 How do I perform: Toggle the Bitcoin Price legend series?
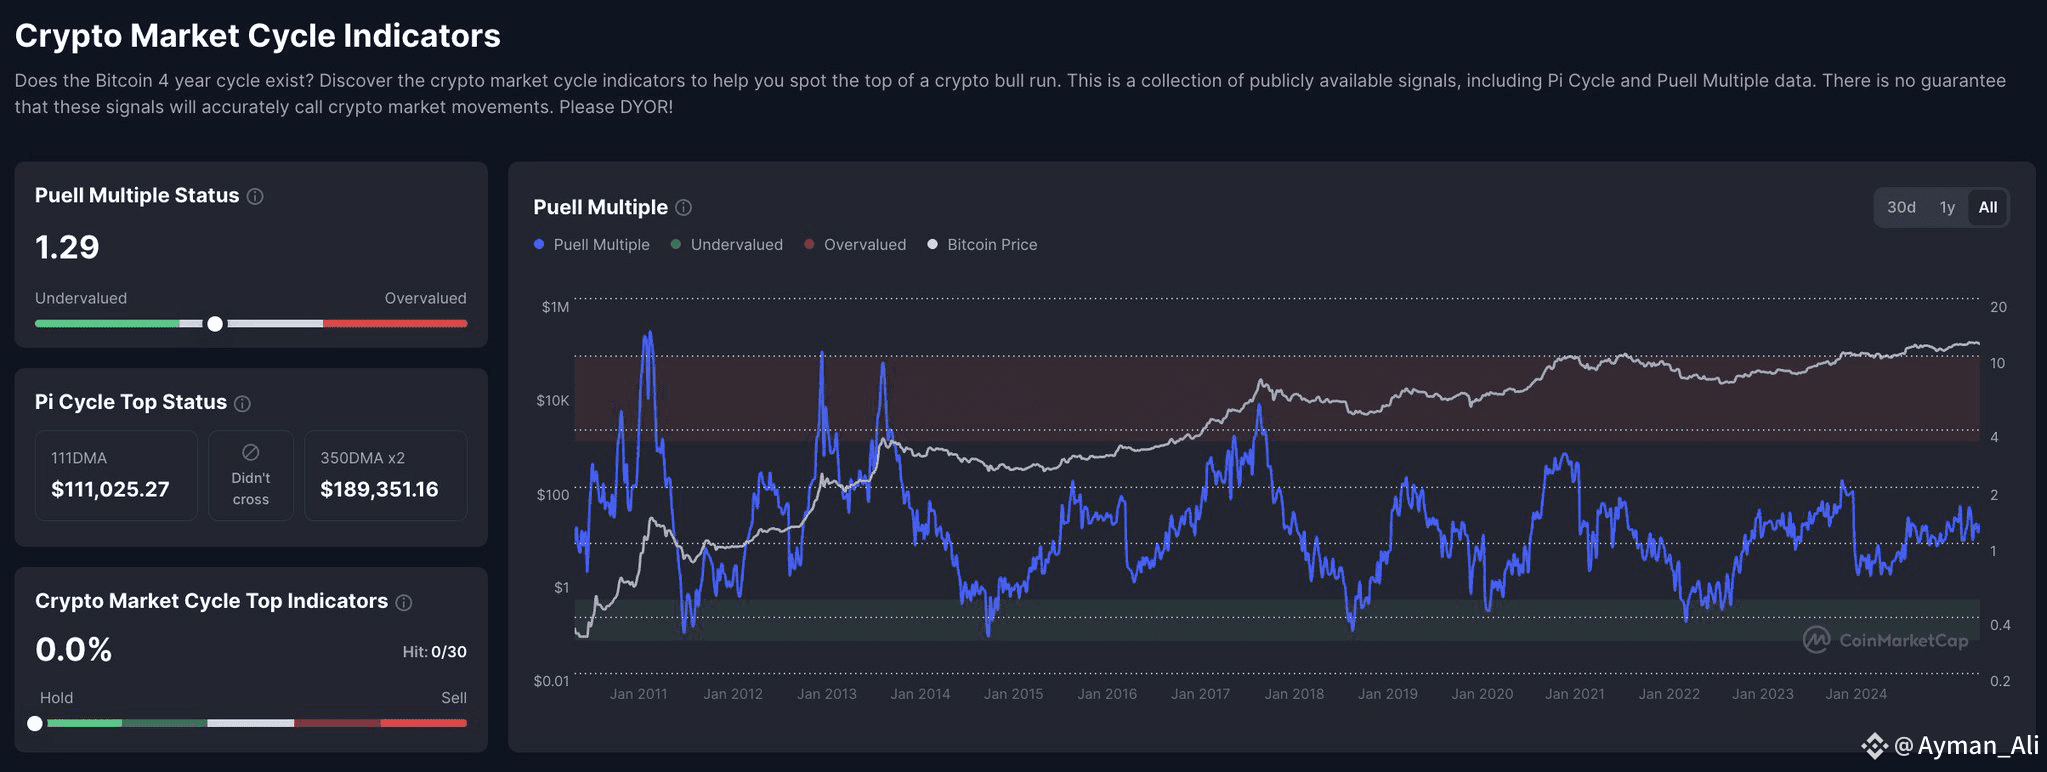point(982,245)
